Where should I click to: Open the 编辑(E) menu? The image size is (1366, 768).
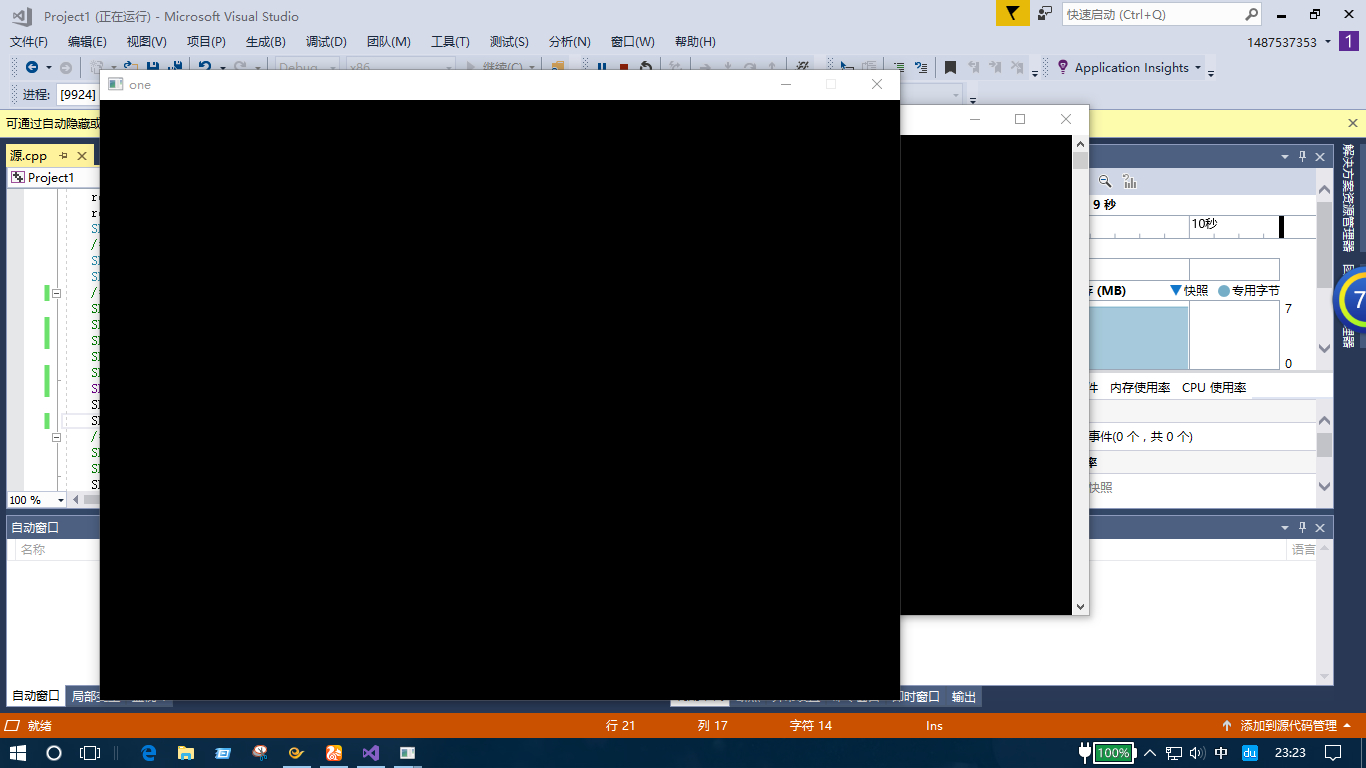(x=87, y=42)
